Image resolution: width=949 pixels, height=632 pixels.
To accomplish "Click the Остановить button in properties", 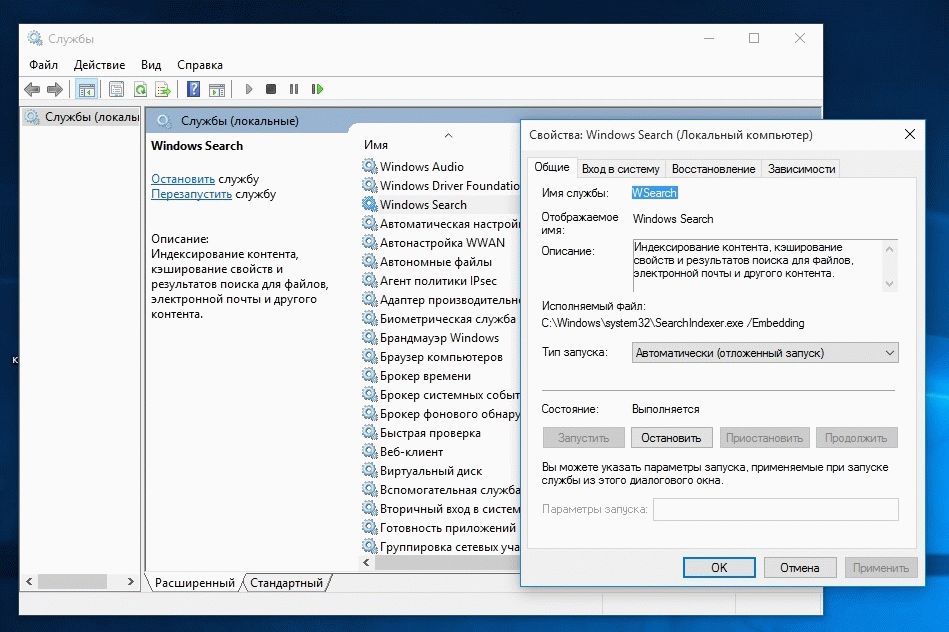I will click(x=671, y=438).
